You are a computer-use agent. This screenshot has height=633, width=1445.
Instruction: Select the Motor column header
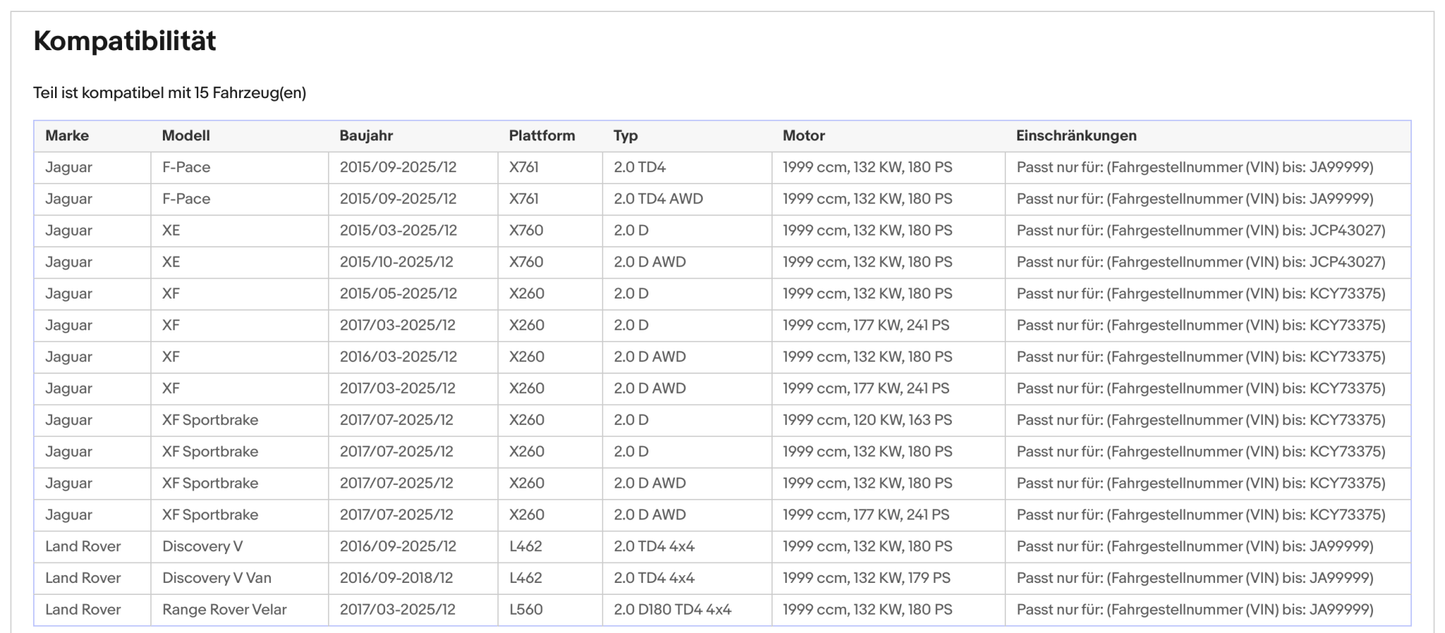(x=803, y=136)
